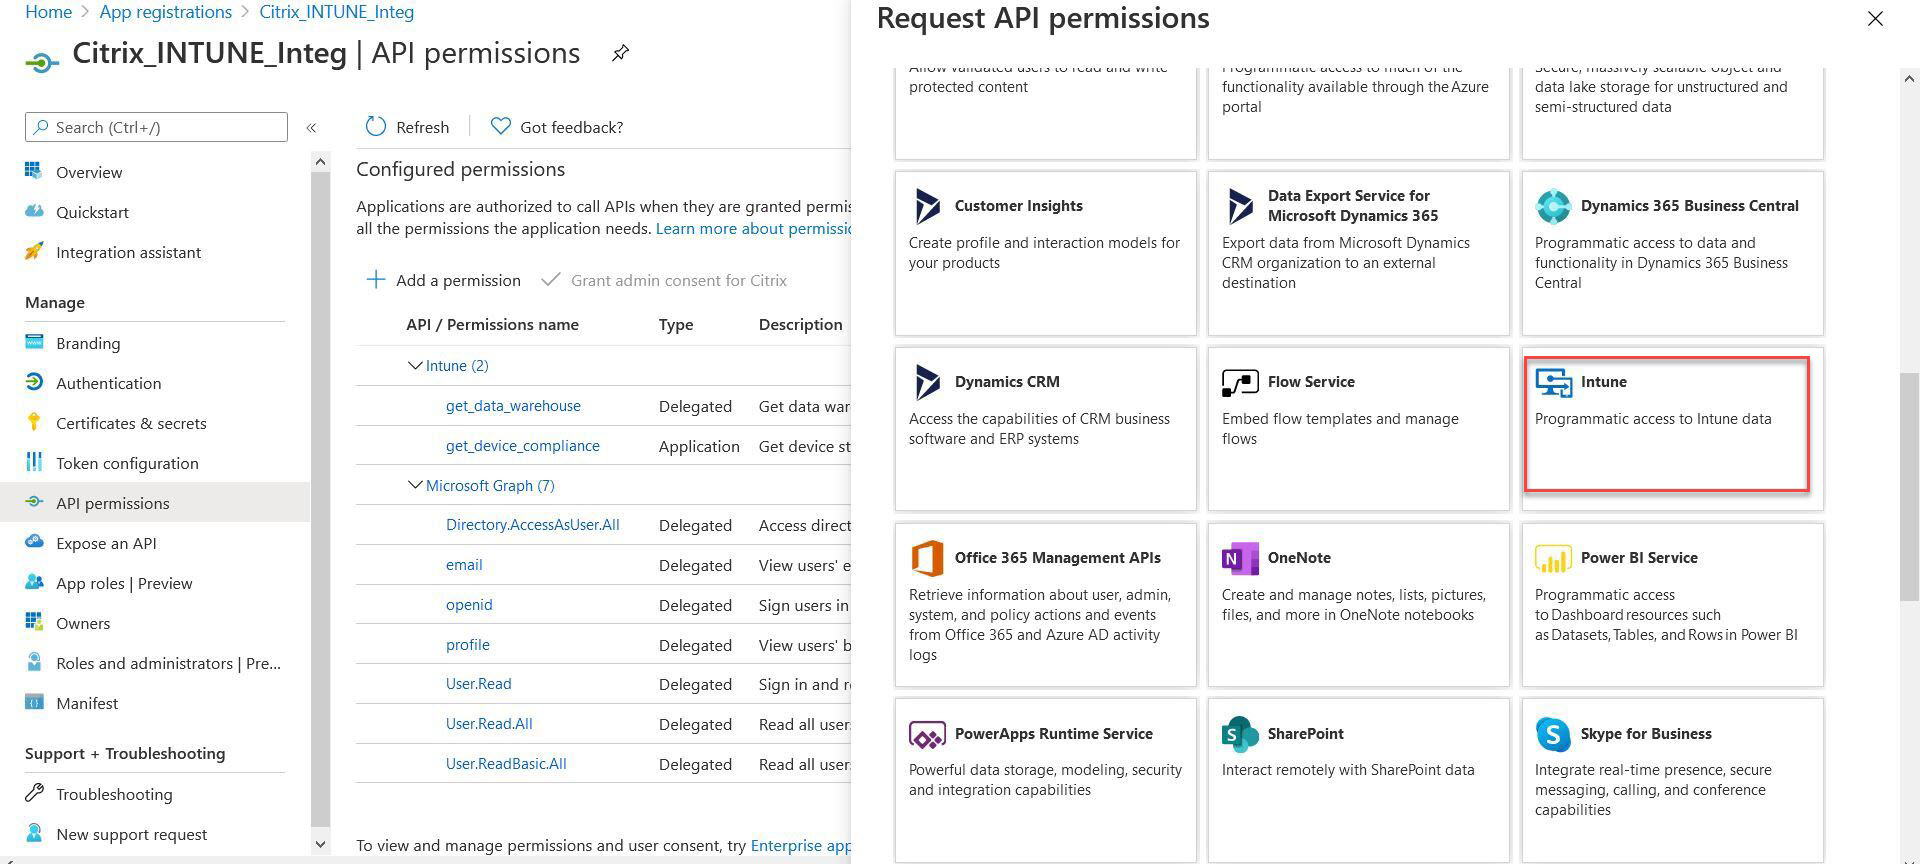Image resolution: width=1920 pixels, height=864 pixels.
Task: Open Citrix_INTUNE_Integ breadcrumb link
Action: click(336, 12)
